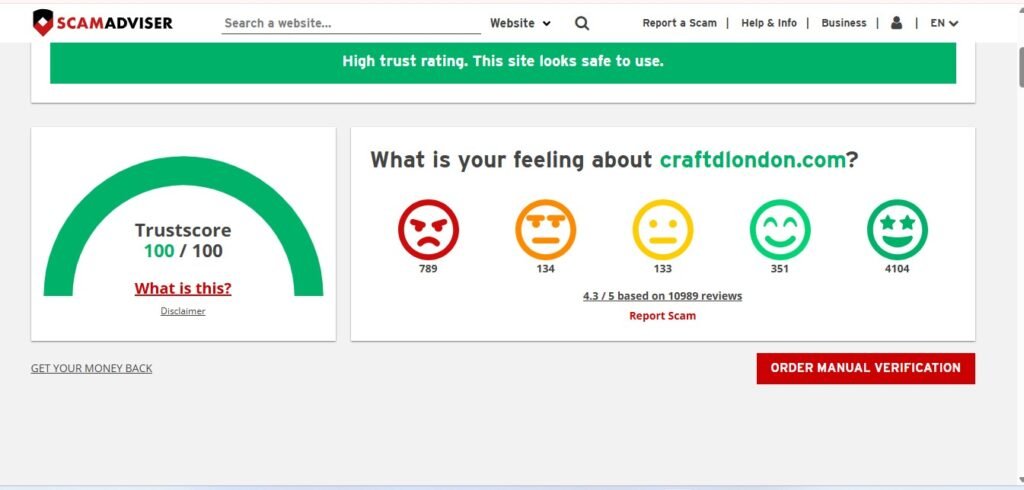Open Report a Scam menu item

[x=679, y=23]
